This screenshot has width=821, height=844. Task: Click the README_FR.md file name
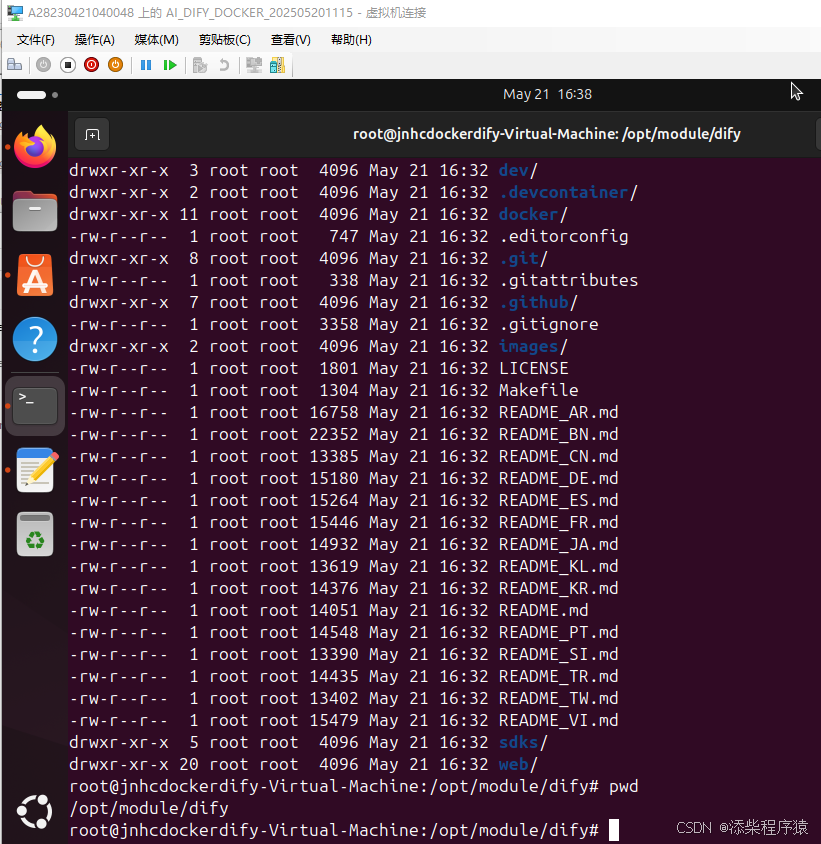pyautogui.click(x=558, y=523)
